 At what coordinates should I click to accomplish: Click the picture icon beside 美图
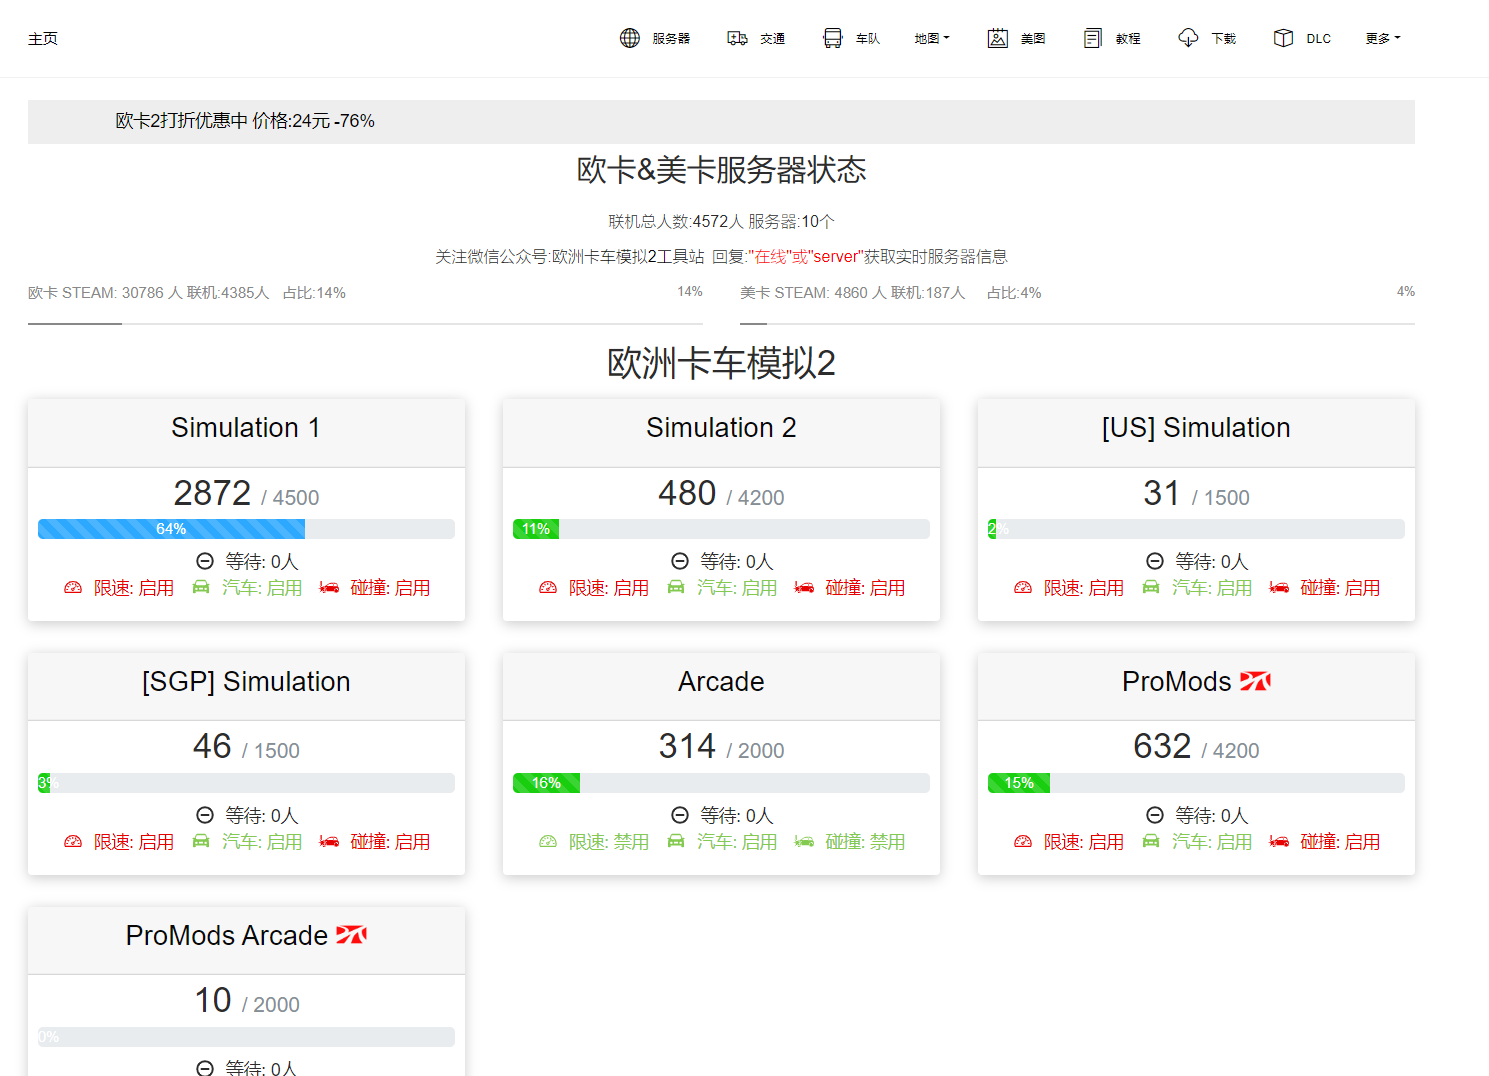point(997,38)
